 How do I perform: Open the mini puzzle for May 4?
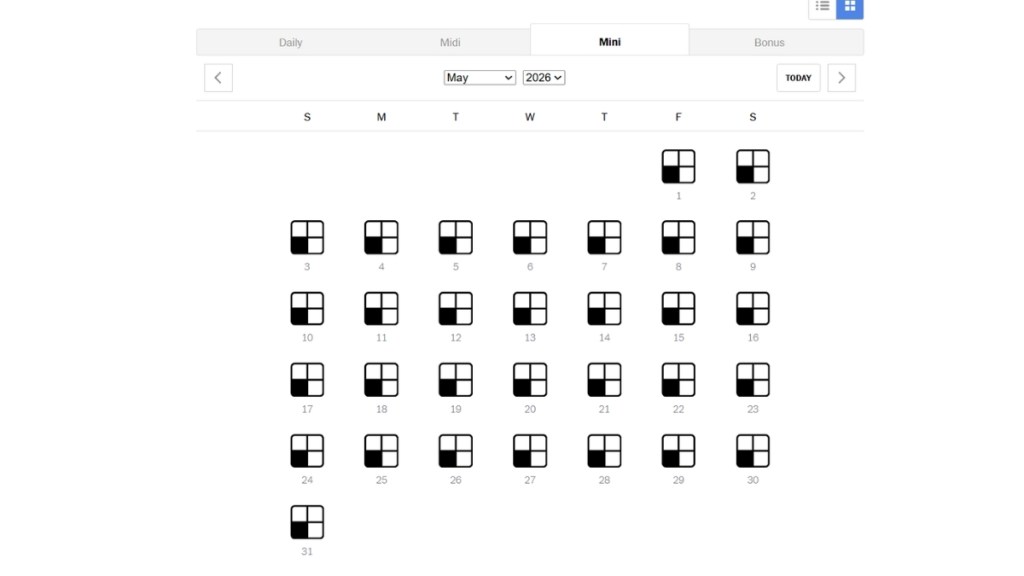tap(381, 238)
